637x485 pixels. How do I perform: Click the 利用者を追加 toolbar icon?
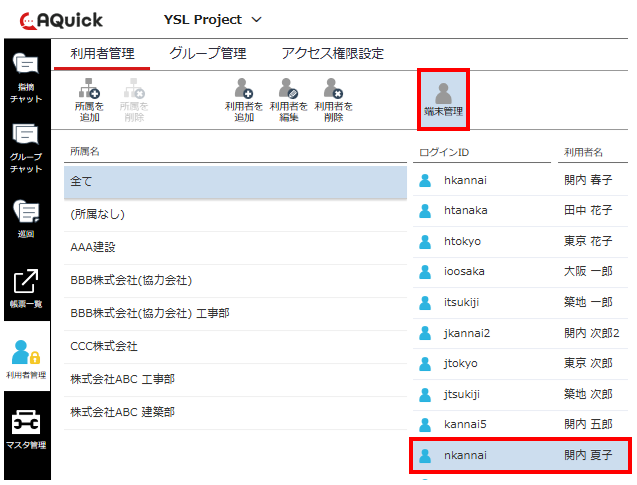pyautogui.click(x=243, y=101)
